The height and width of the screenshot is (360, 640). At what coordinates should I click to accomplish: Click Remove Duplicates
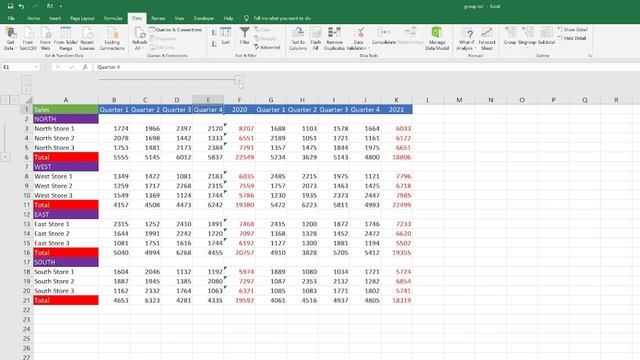pos(334,39)
